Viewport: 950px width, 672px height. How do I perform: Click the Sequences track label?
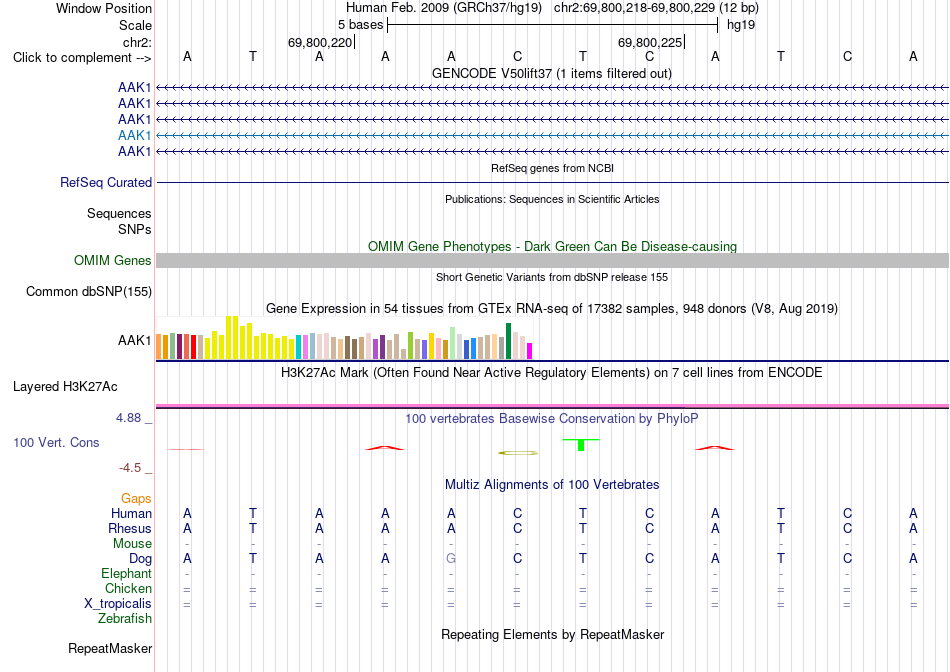119,213
